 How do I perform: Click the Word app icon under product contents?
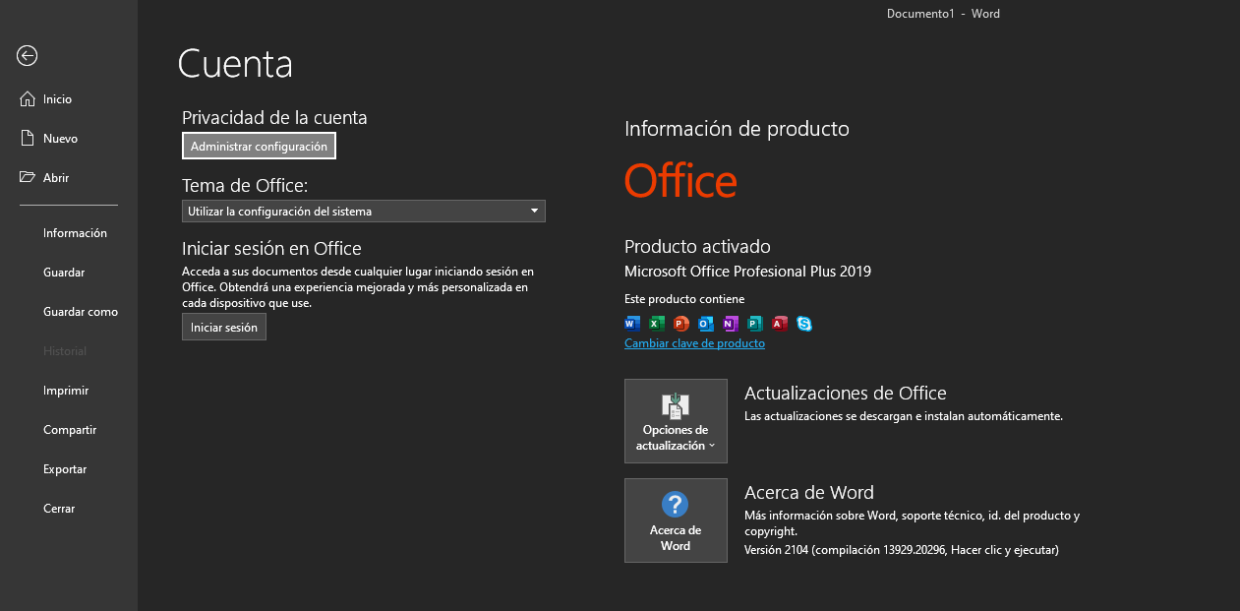click(x=632, y=323)
